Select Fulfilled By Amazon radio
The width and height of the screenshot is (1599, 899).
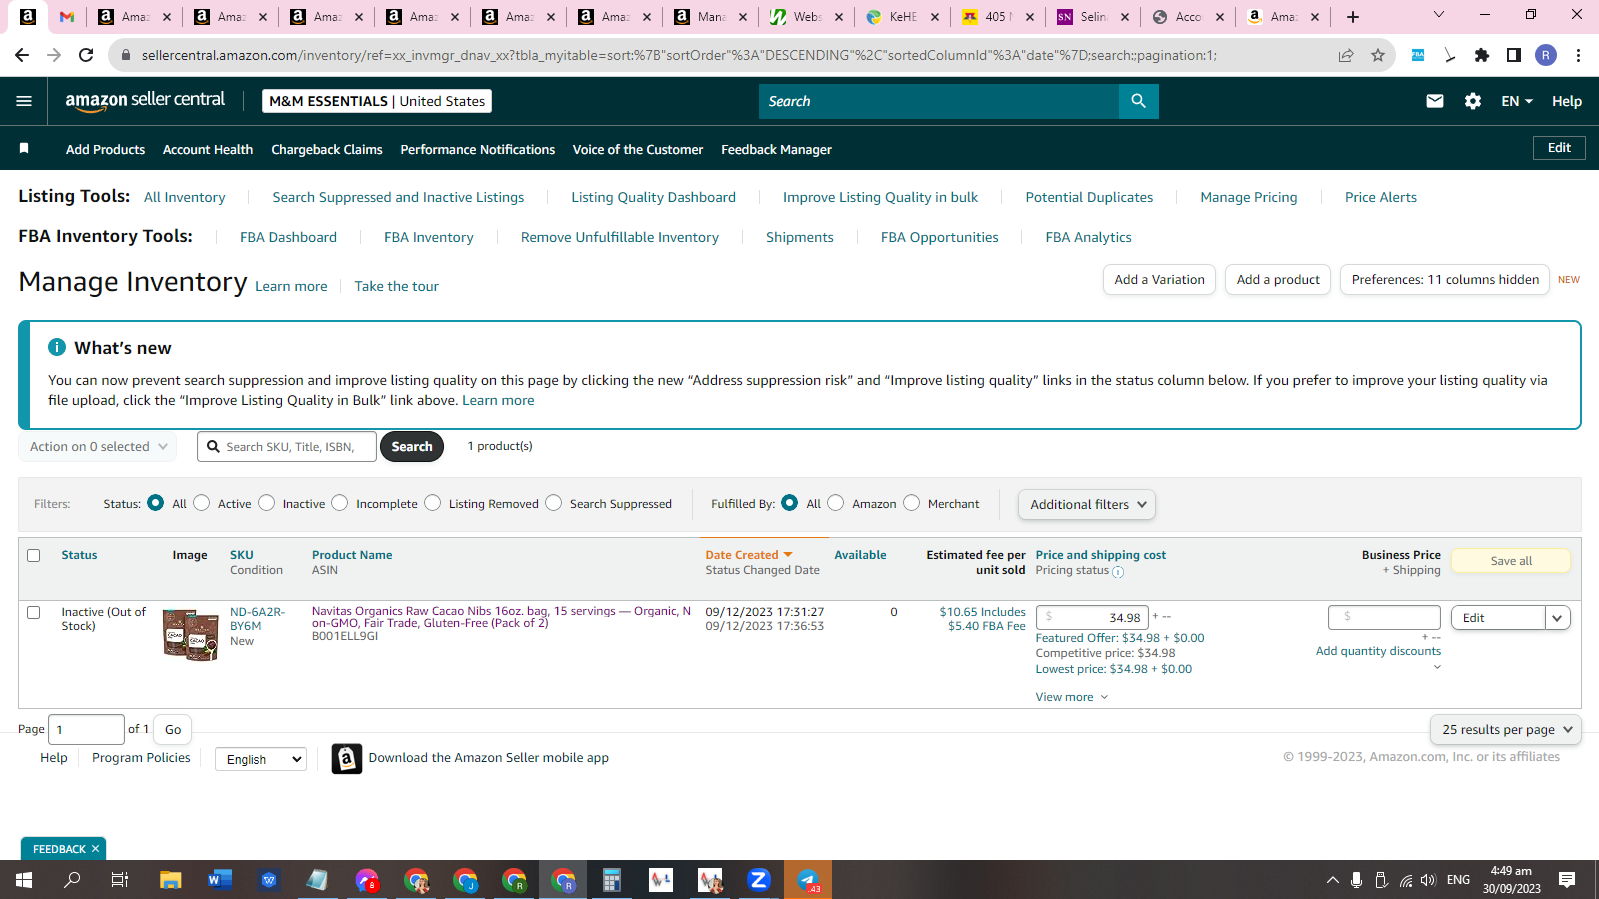(836, 503)
